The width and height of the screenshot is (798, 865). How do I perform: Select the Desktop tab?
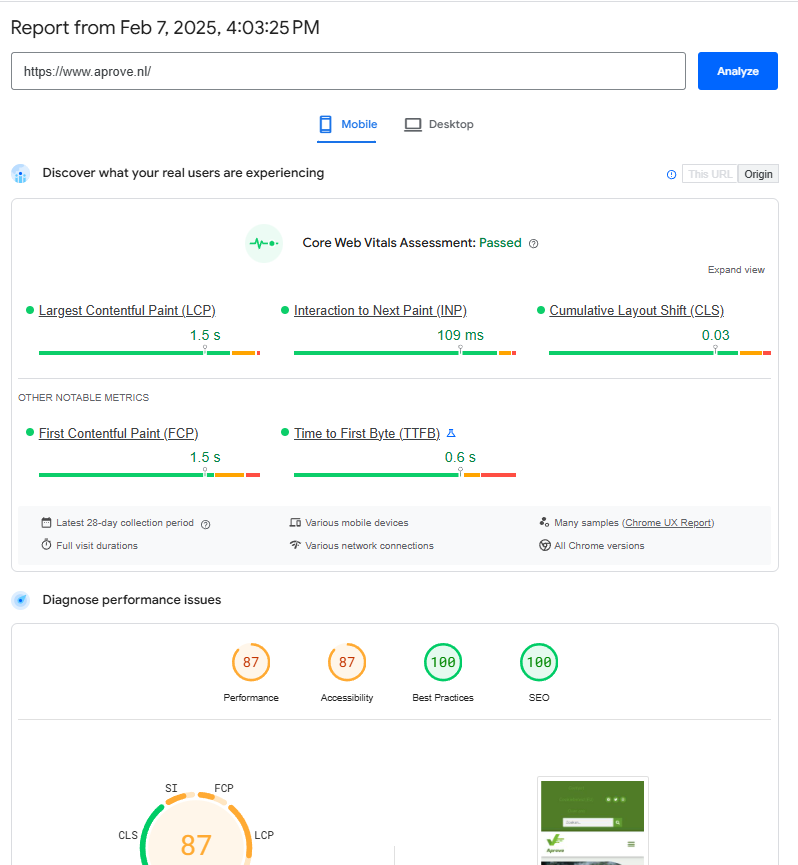439,125
